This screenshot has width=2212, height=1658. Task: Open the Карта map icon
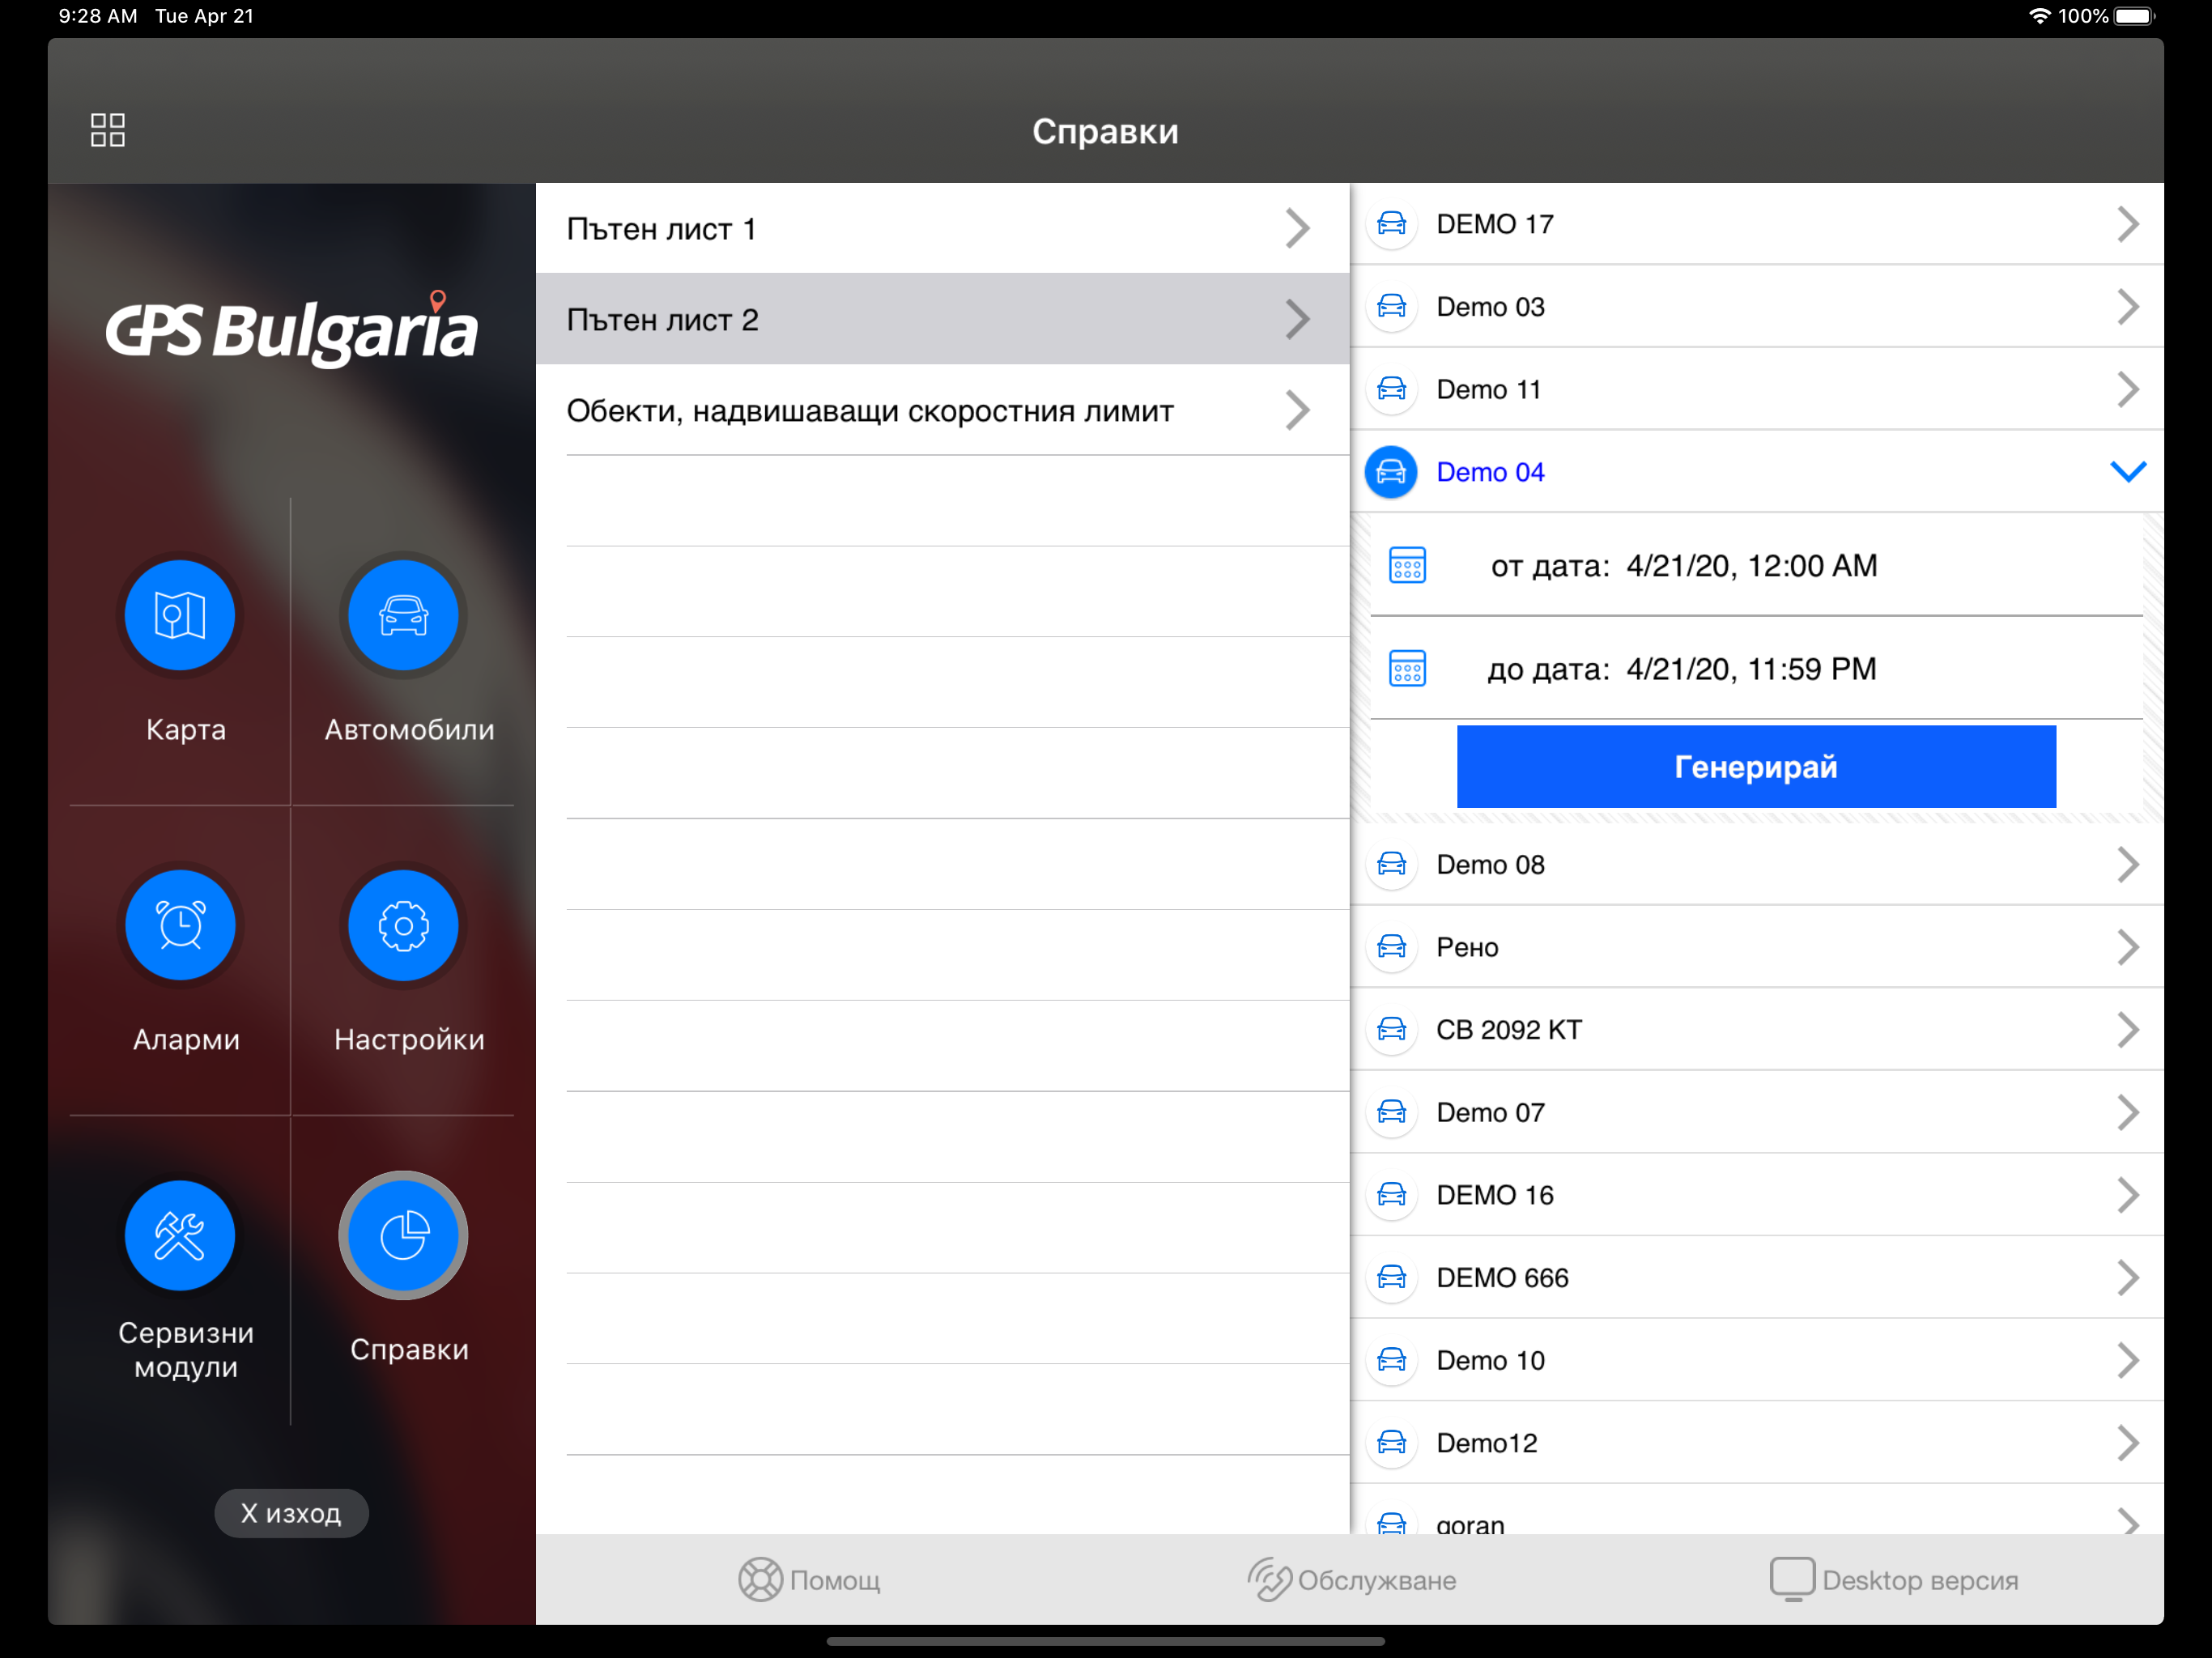(180, 614)
